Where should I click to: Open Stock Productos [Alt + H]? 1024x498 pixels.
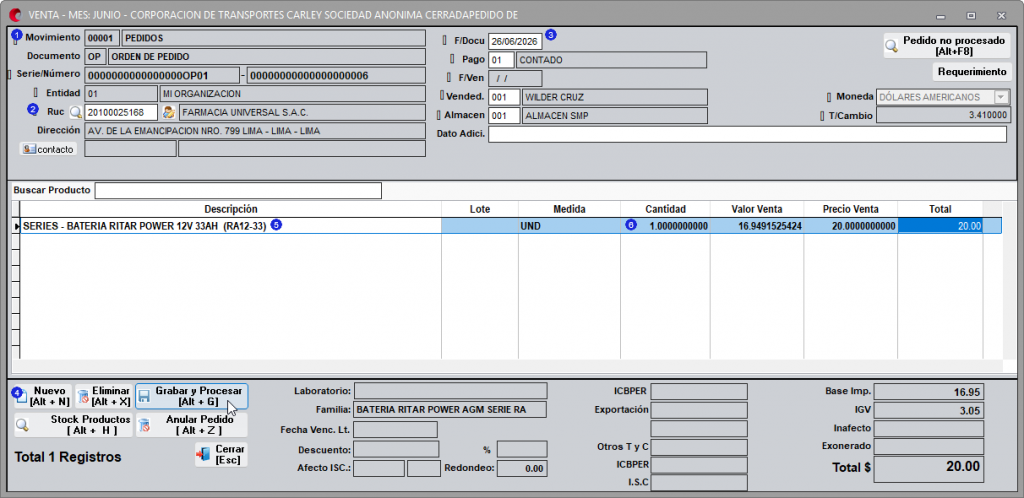pyautogui.click(x=73, y=425)
